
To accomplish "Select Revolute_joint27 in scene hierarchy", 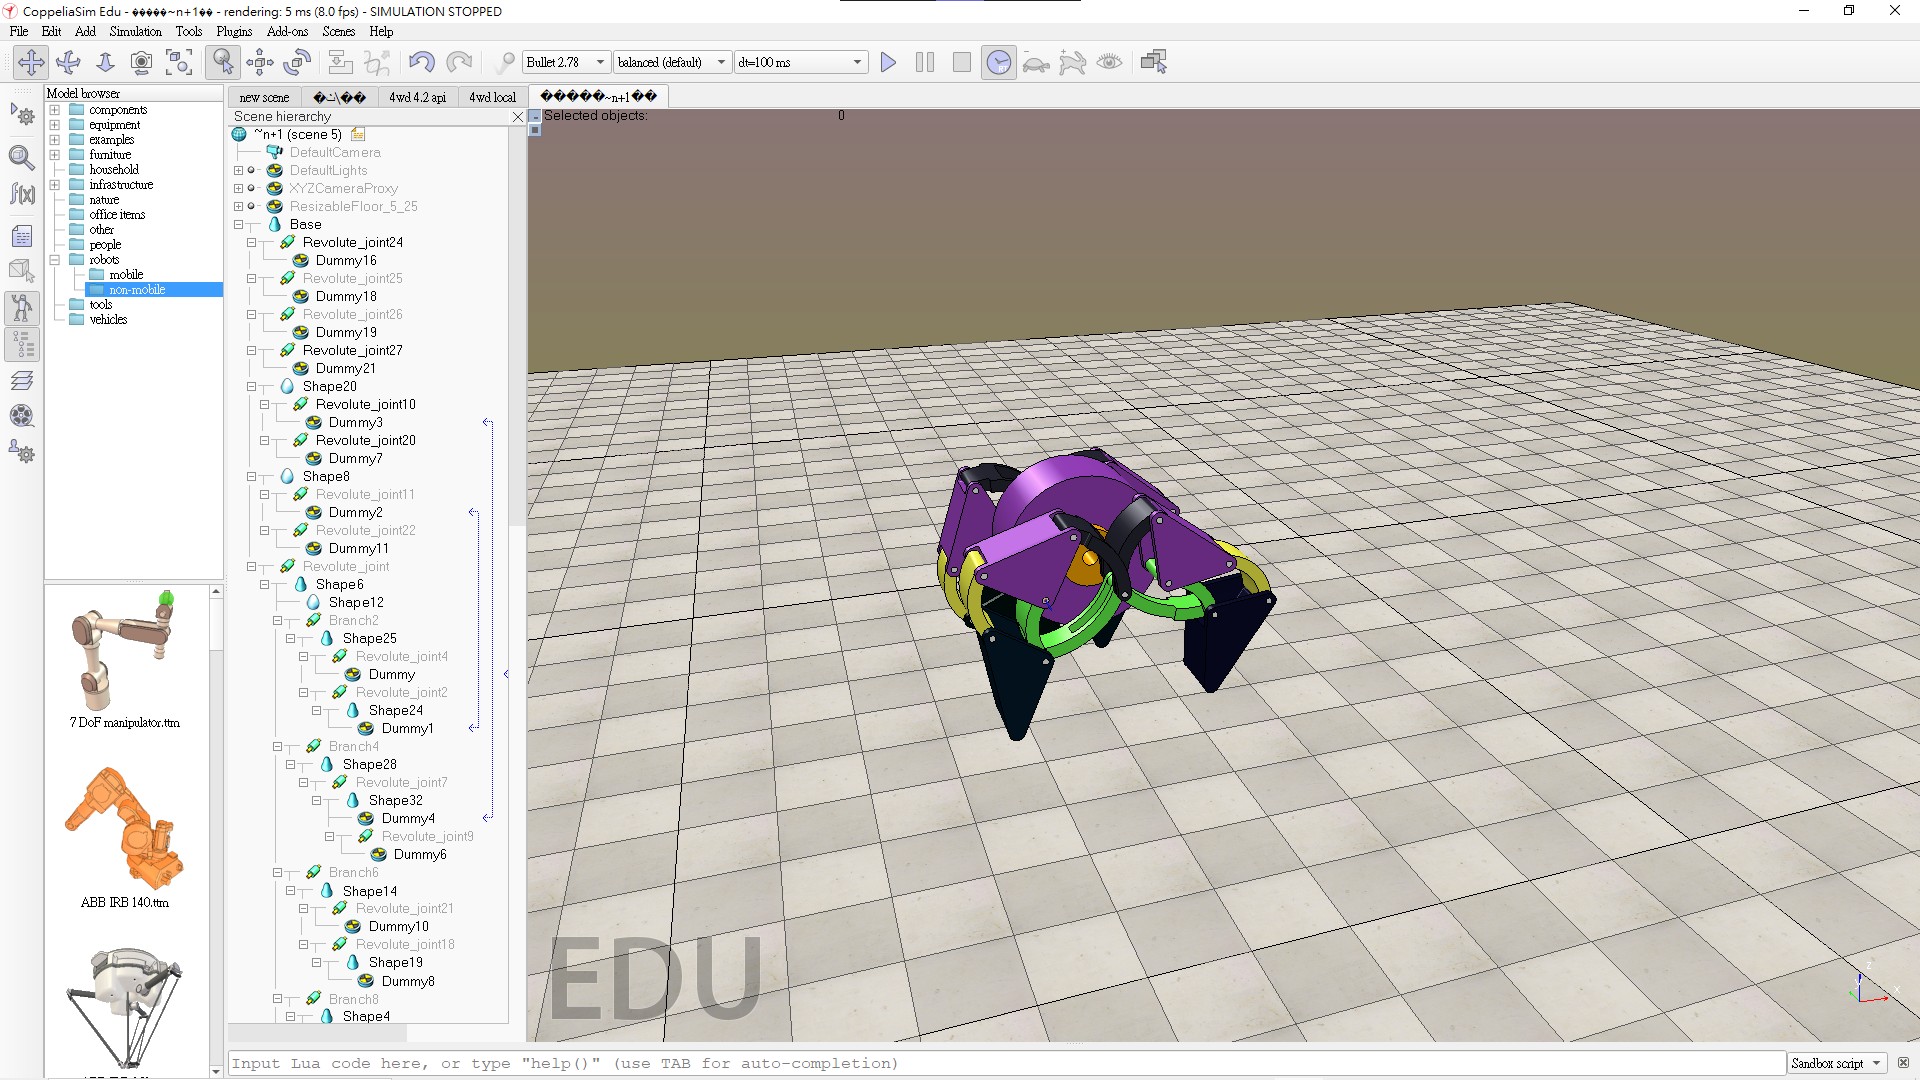I will [x=353, y=351].
